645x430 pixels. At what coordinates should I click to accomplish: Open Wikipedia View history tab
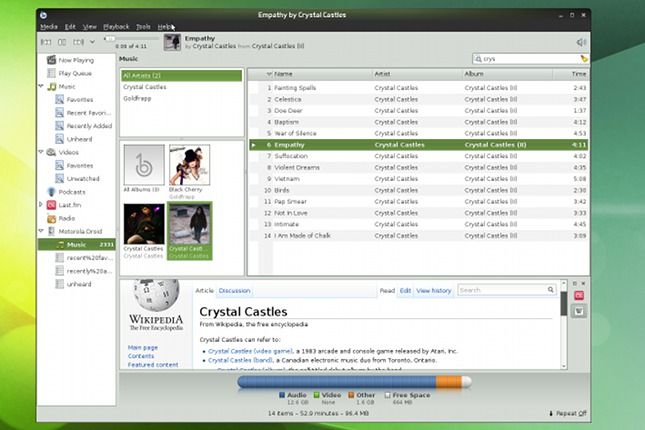tap(434, 291)
